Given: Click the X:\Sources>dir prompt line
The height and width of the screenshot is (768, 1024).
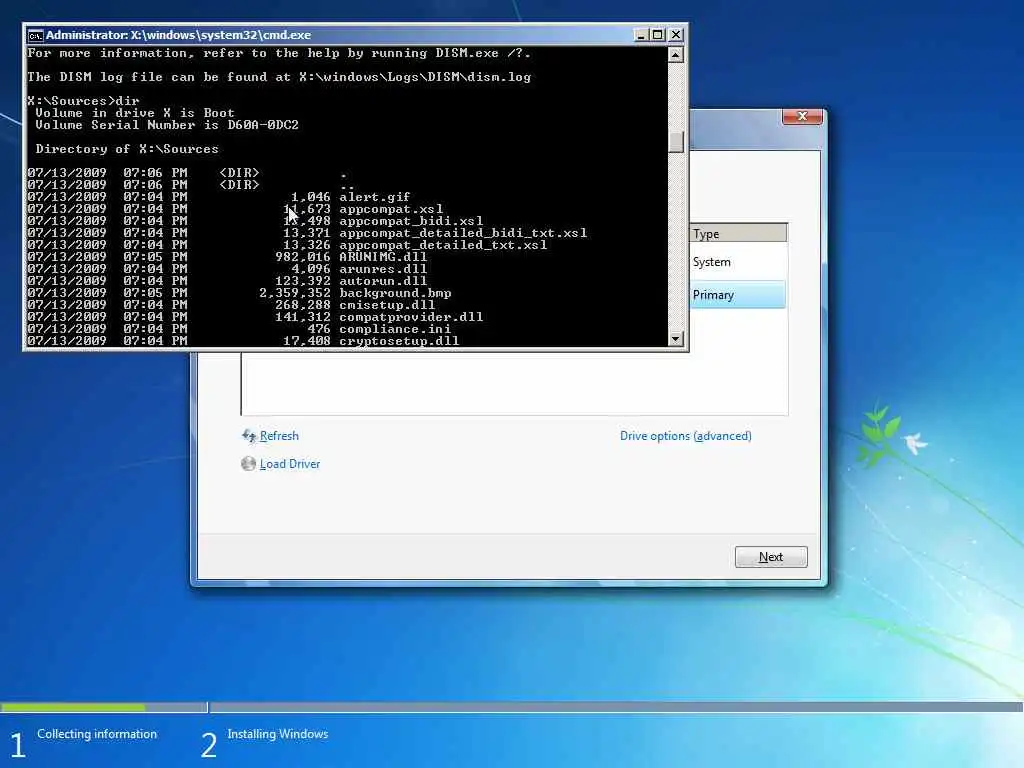Looking at the screenshot, I should [x=83, y=101].
